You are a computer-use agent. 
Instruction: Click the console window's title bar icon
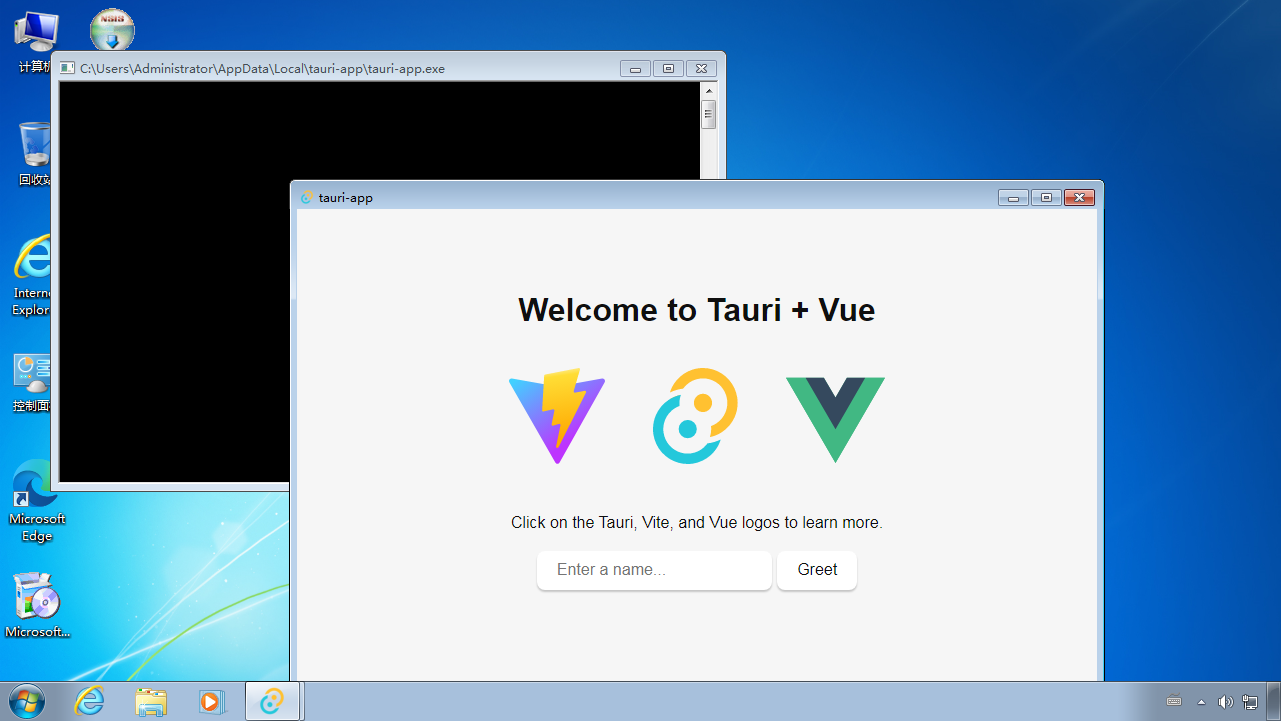(67, 68)
